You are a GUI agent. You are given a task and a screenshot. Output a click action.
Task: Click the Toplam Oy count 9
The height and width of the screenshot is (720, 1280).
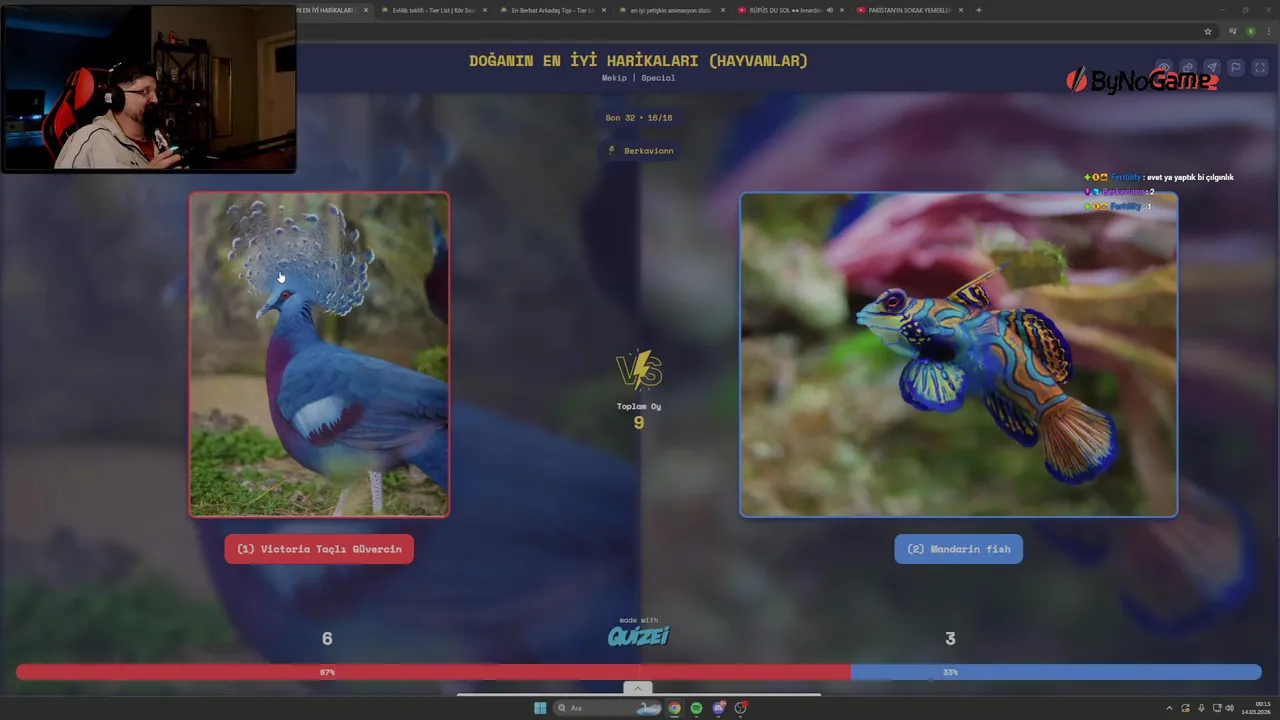pyautogui.click(x=639, y=423)
